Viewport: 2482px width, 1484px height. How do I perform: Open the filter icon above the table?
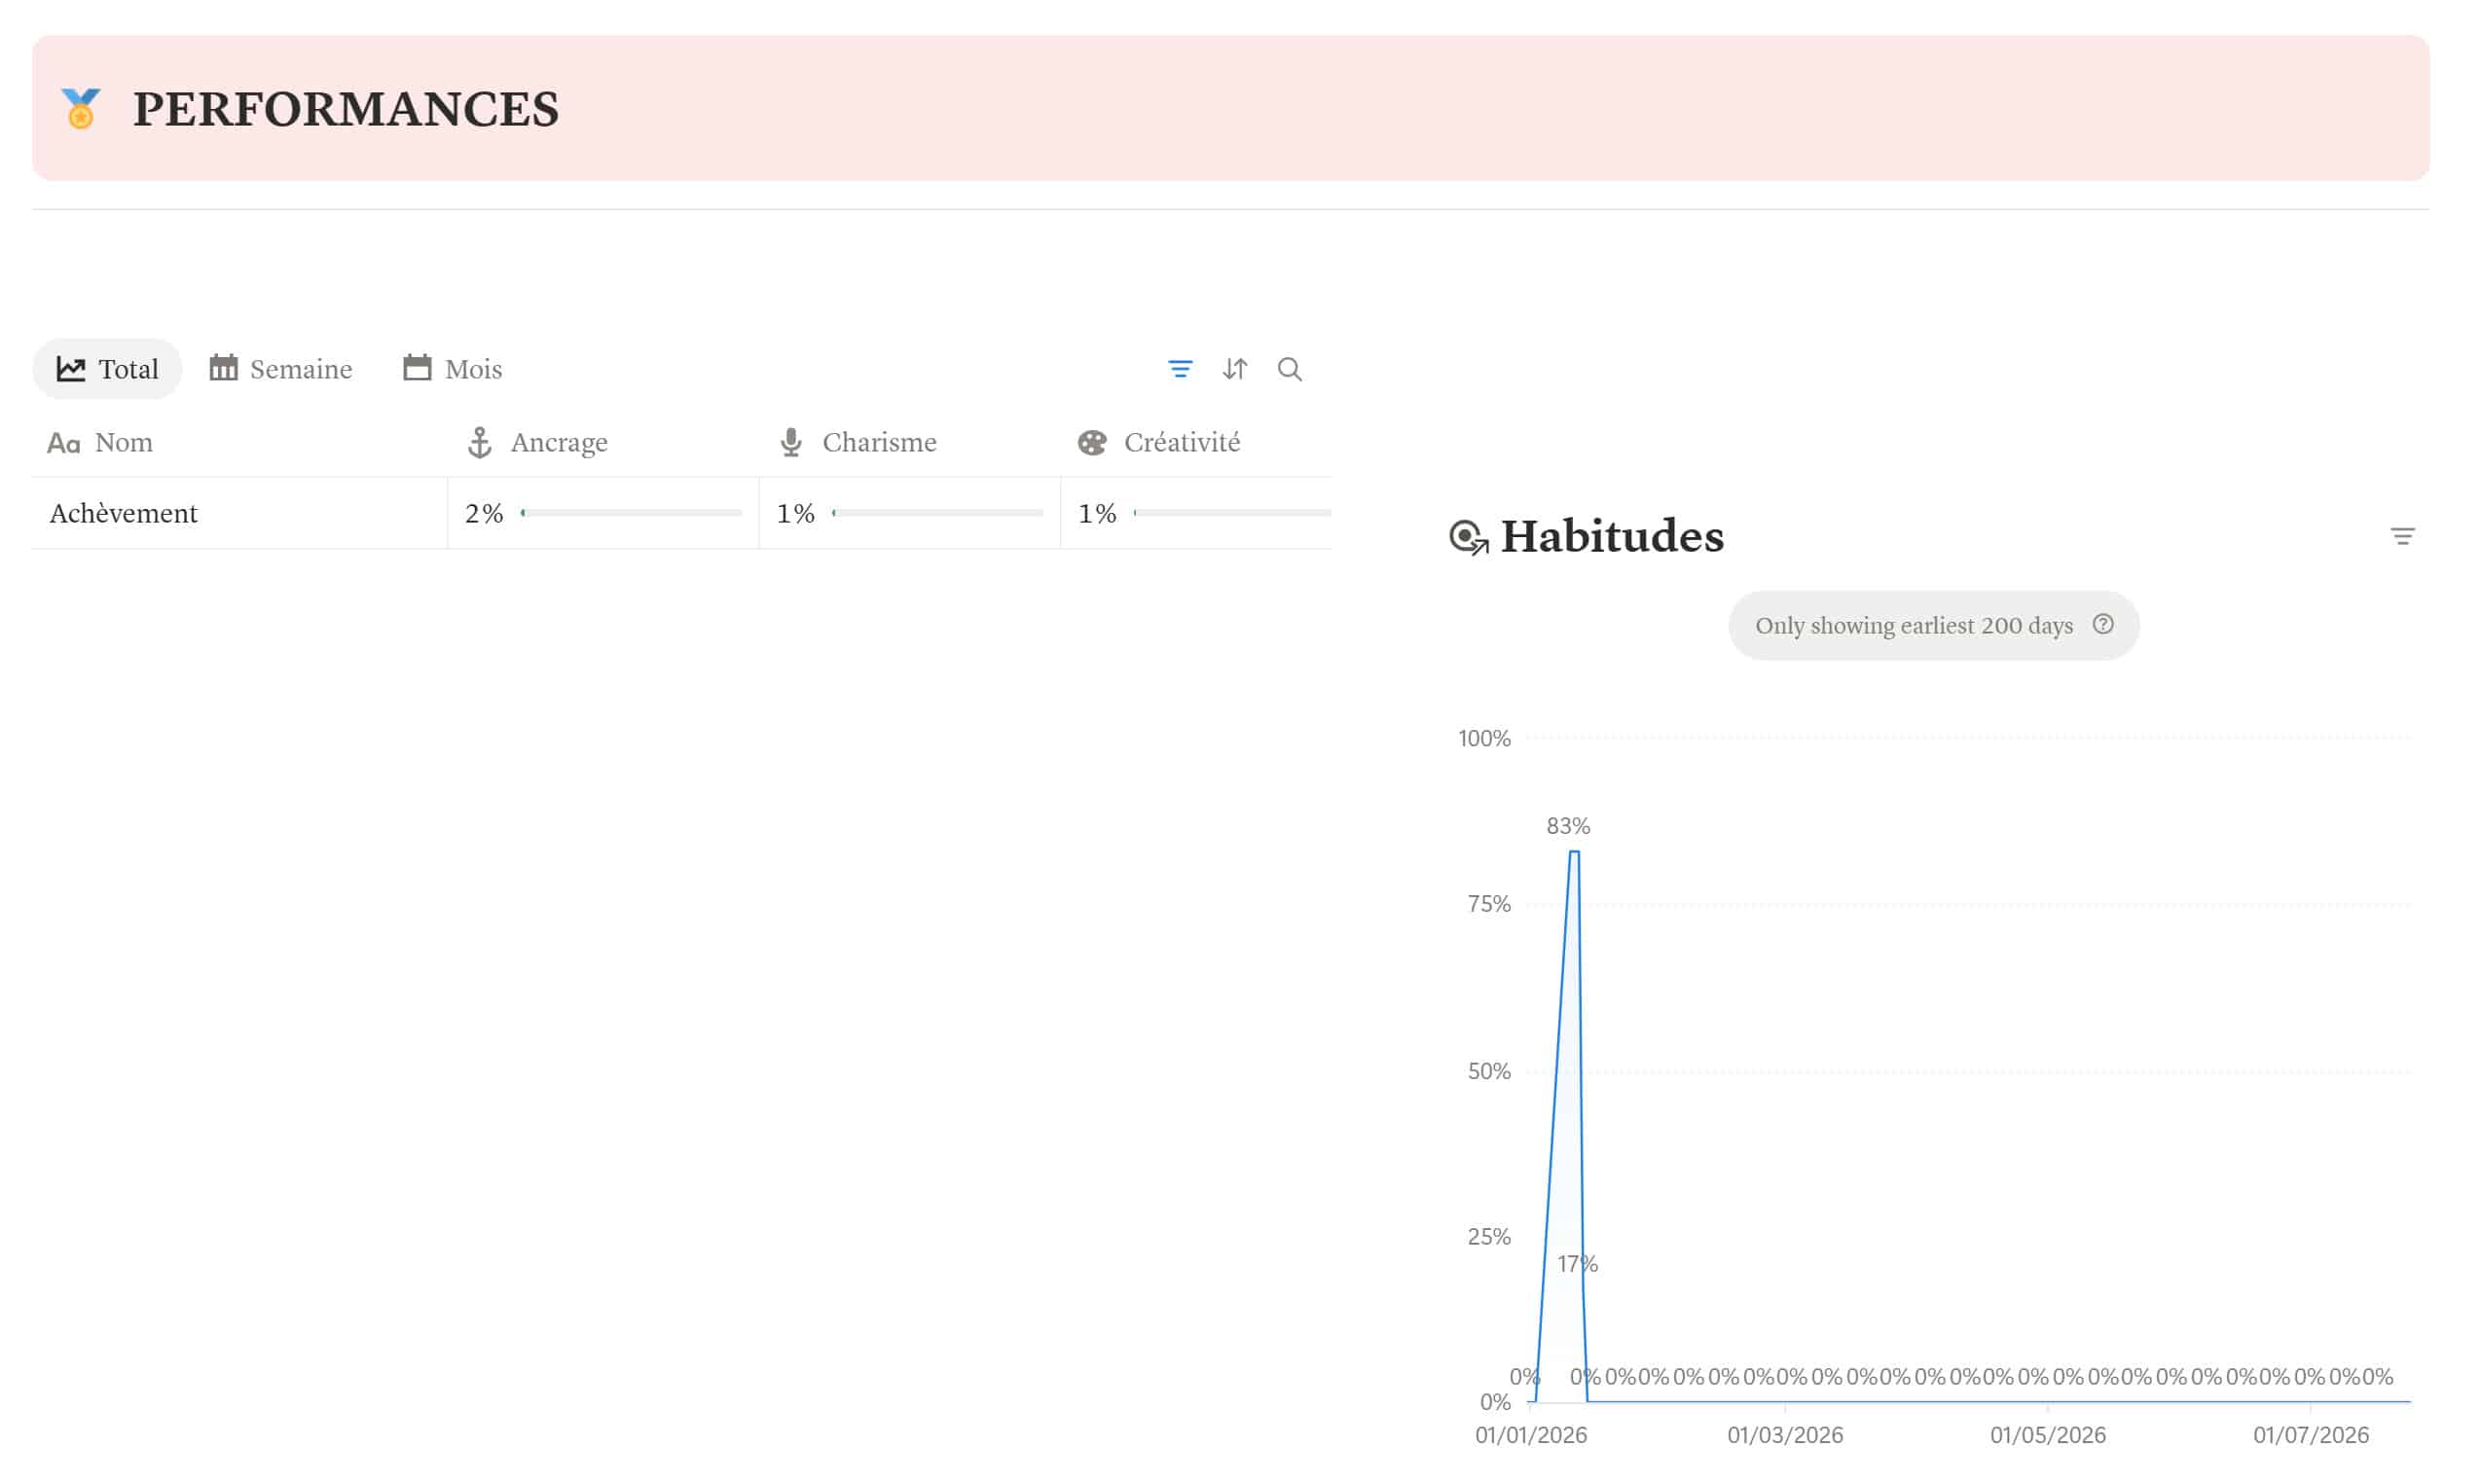[1180, 369]
